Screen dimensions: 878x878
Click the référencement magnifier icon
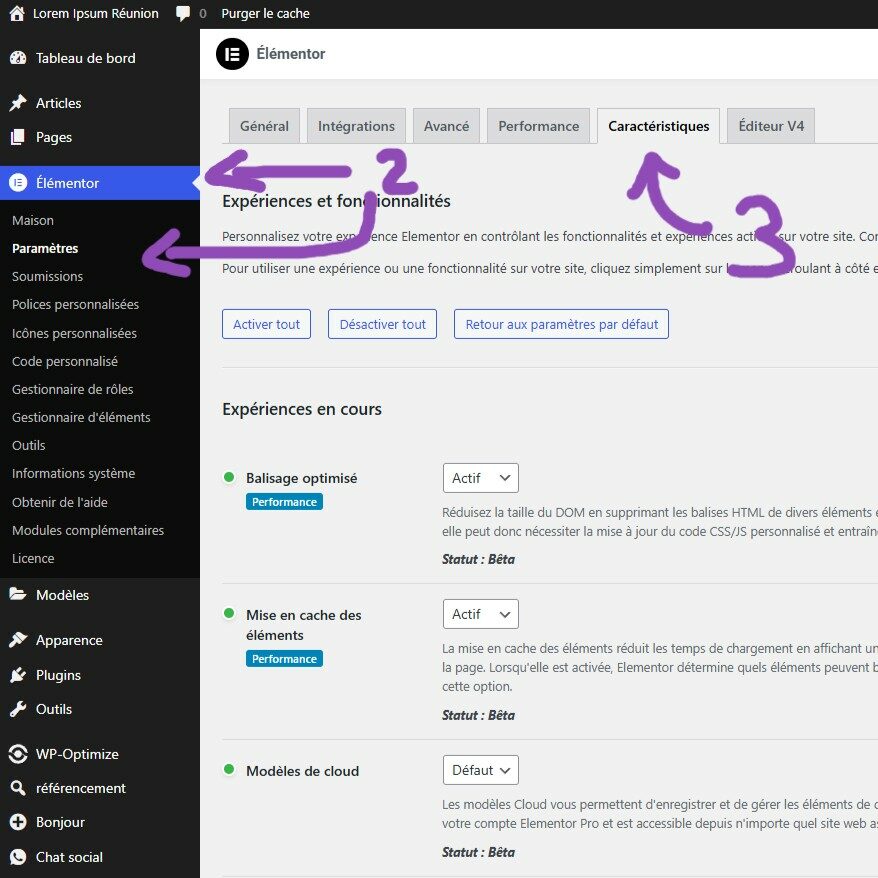tap(18, 788)
